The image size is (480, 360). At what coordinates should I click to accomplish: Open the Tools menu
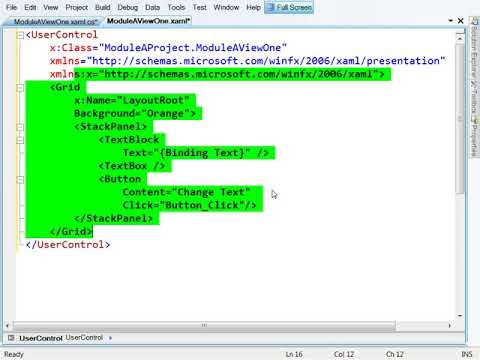point(176,7)
